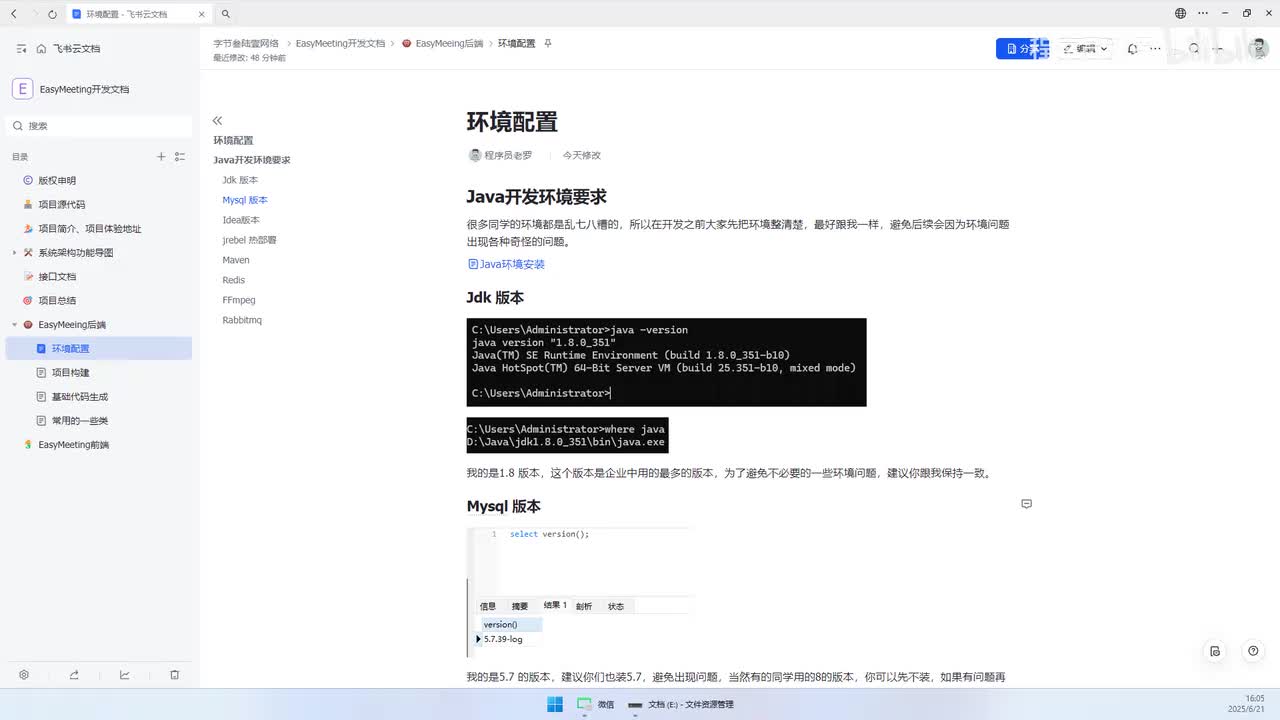
Task: Open EasyMeeting开发文档 wiki title
Action: (x=84, y=89)
